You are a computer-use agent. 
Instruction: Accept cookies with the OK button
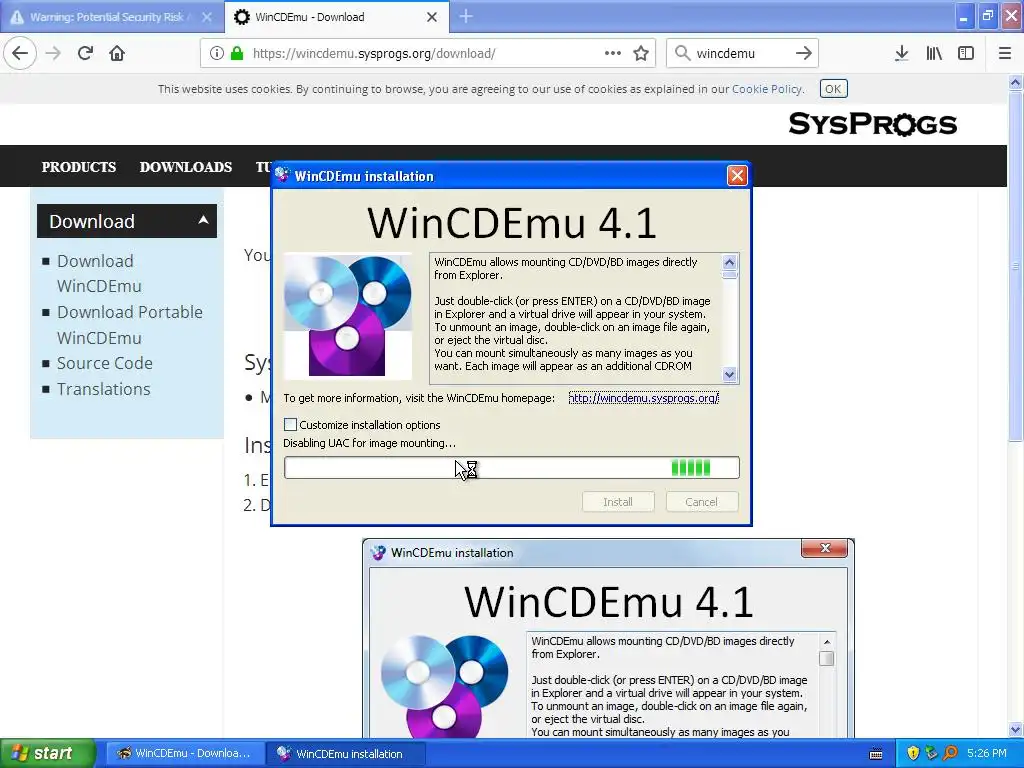click(x=833, y=89)
